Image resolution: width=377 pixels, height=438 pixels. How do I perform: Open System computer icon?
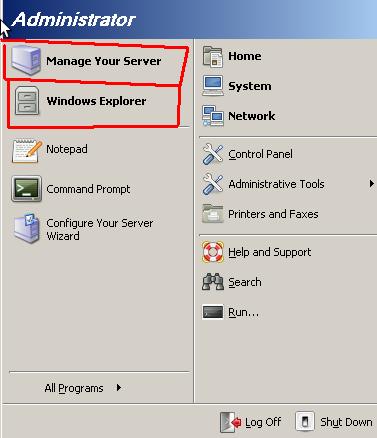(213, 86)
